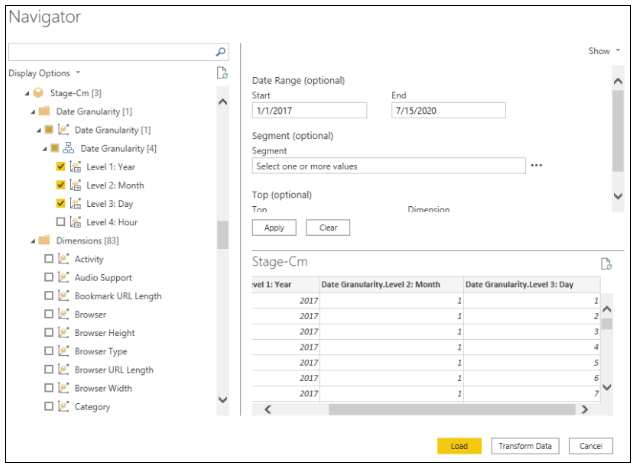Screen dimensions: 635x469
Task: Click the Browser dimension icon
Action: pos(63,314)
